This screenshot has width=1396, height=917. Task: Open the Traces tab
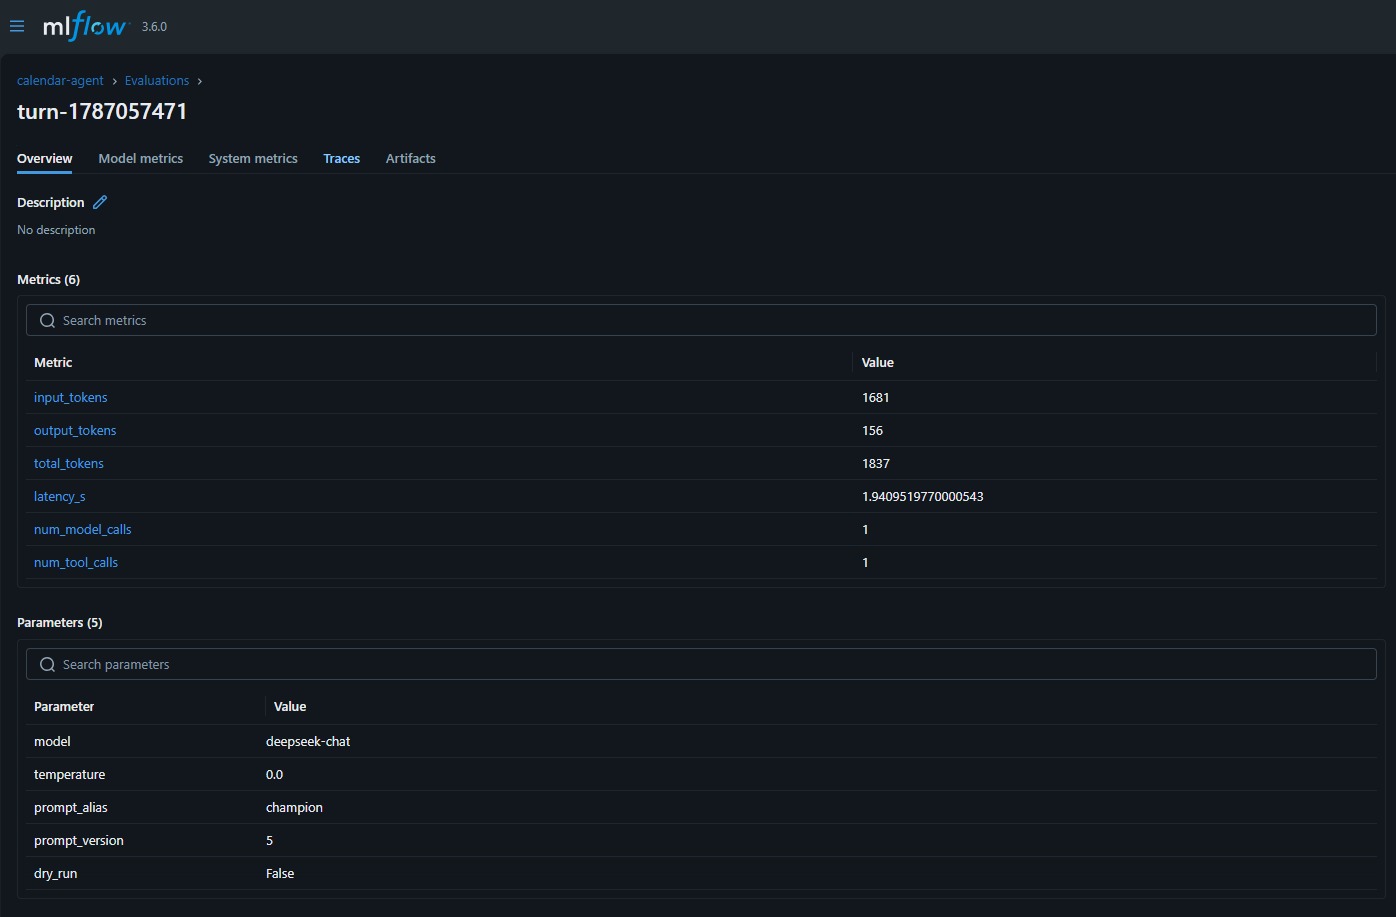pos(342,158)
